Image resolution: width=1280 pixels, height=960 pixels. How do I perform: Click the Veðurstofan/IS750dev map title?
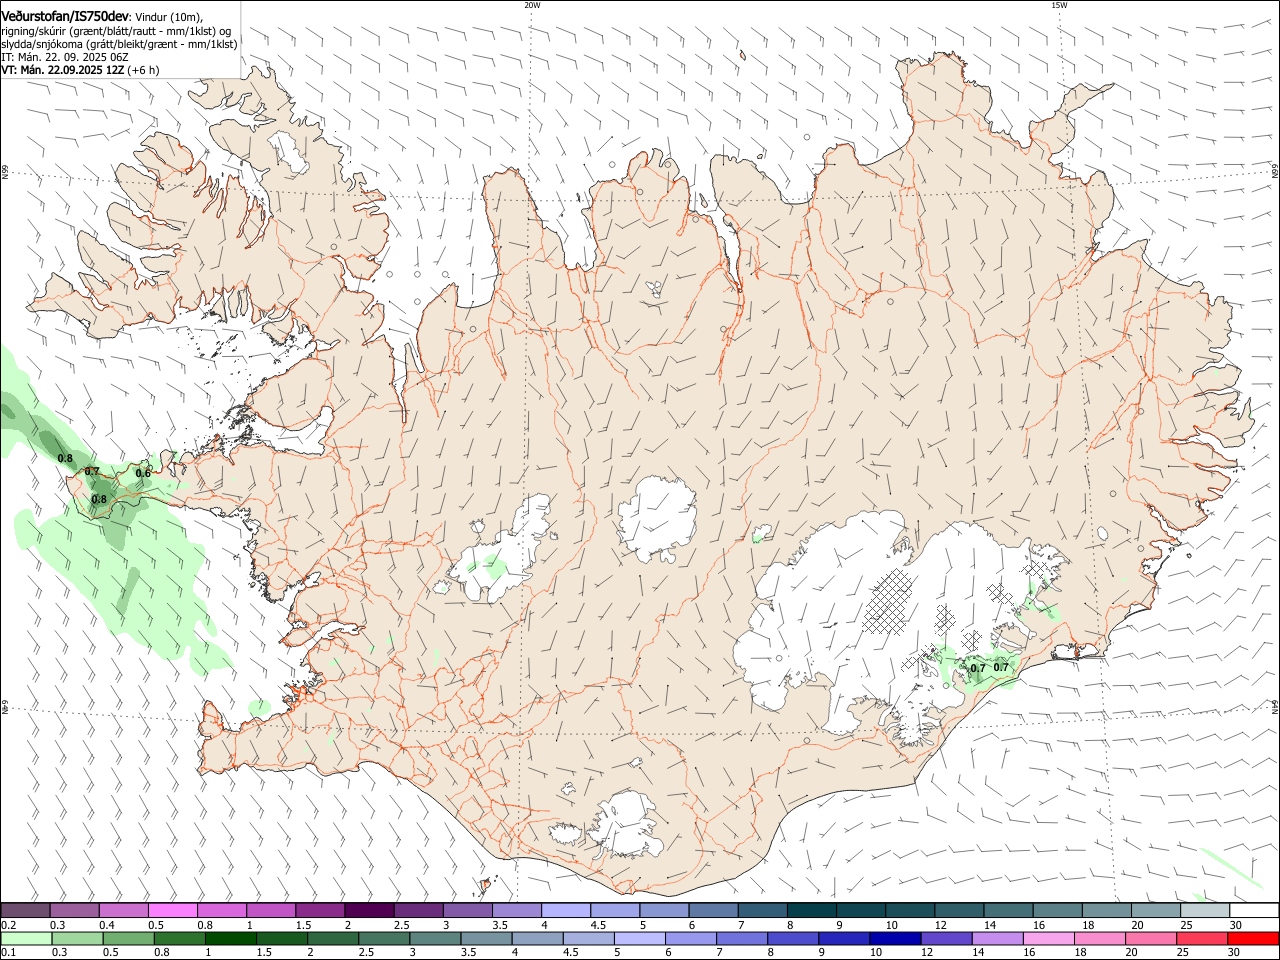(x=65, y=16)
